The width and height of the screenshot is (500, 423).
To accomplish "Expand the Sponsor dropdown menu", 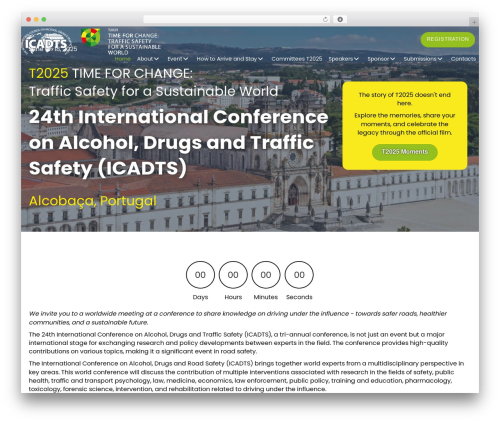I will click(x=381, y=59).
